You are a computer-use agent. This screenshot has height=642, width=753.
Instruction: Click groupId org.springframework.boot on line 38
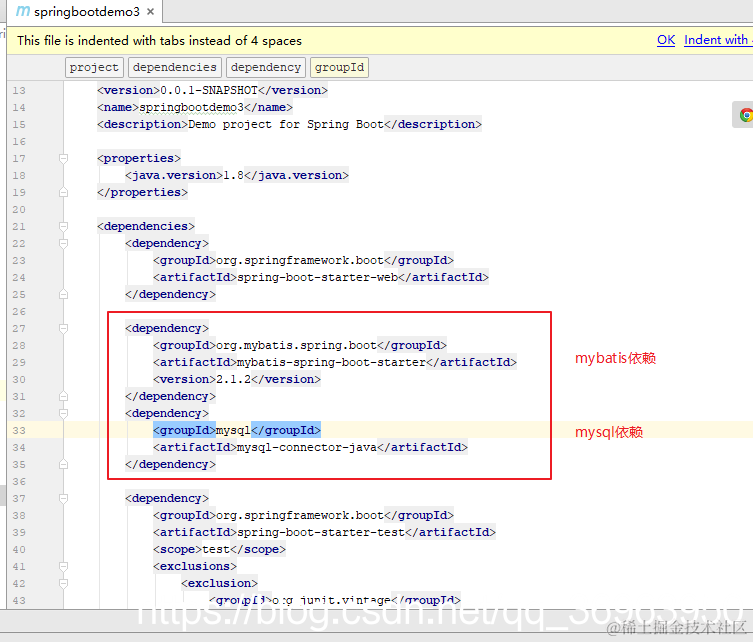tap(300, 515)
